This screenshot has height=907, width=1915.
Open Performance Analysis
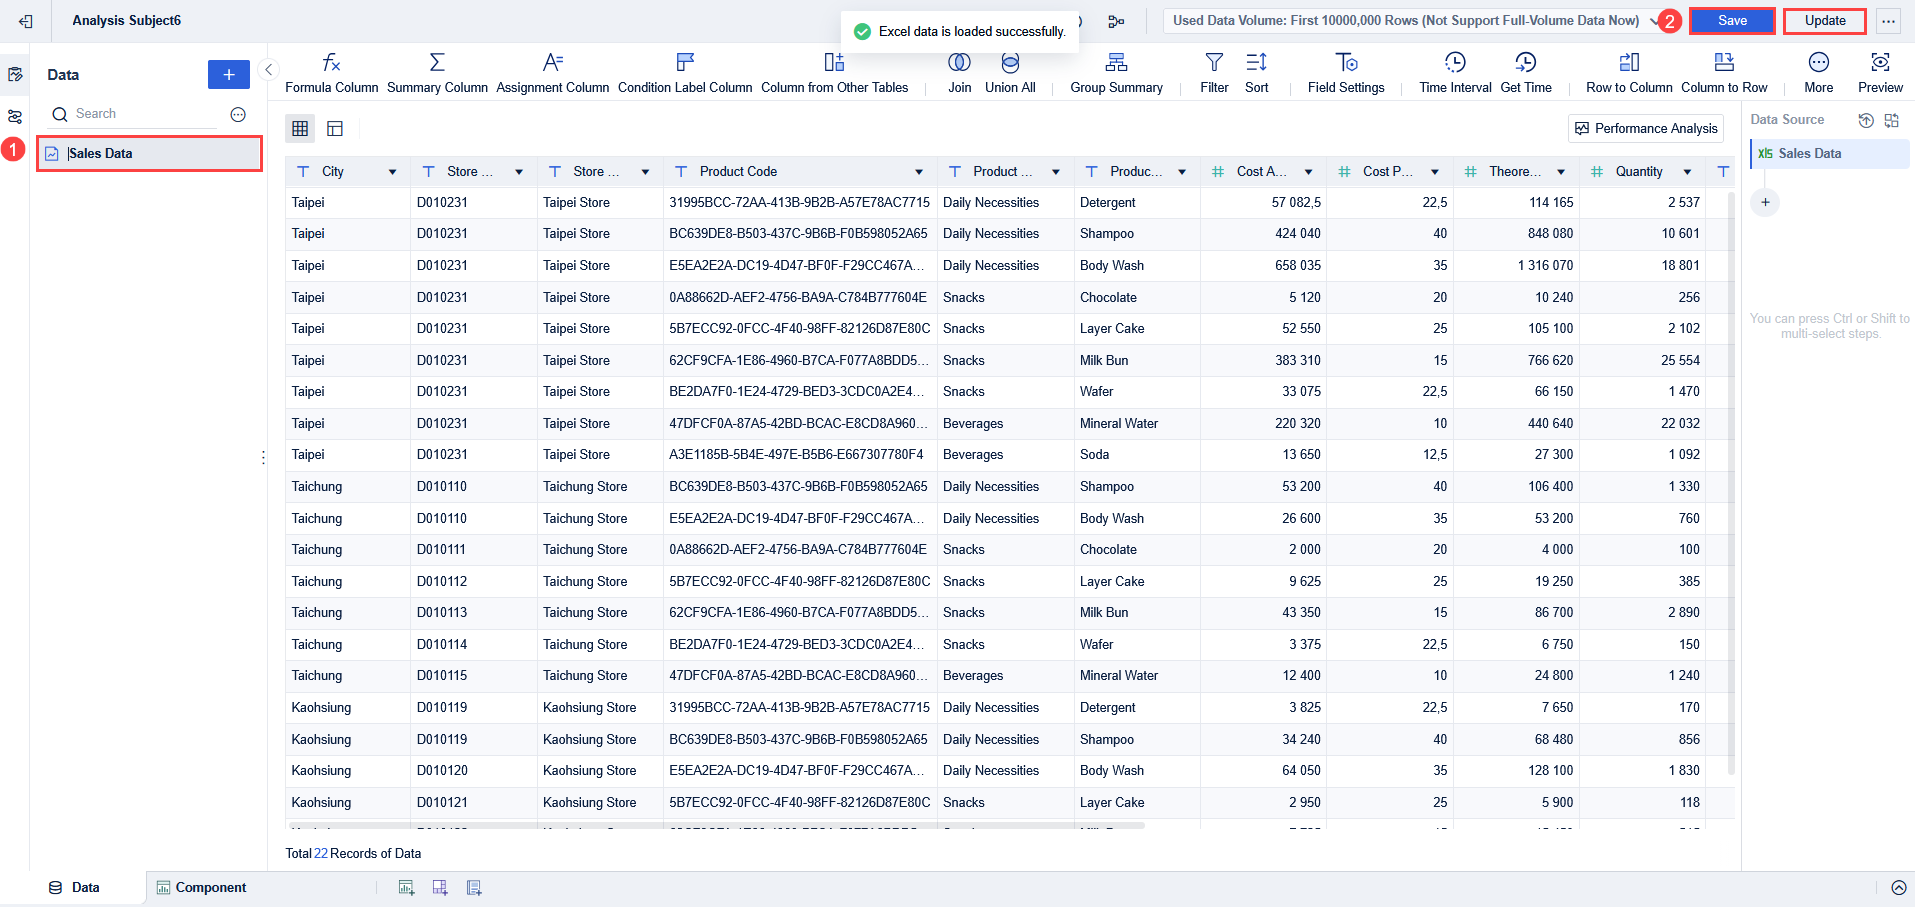1646,128
